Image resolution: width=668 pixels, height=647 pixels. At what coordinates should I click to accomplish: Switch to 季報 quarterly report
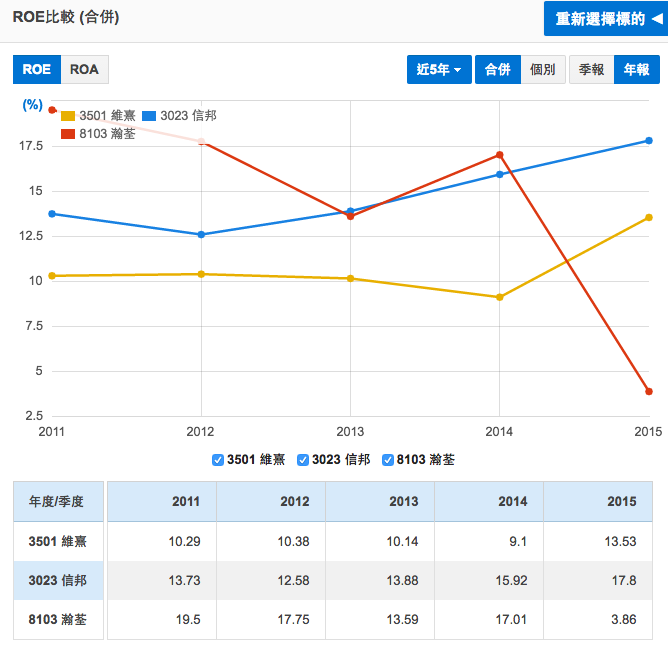coord(591,70)
